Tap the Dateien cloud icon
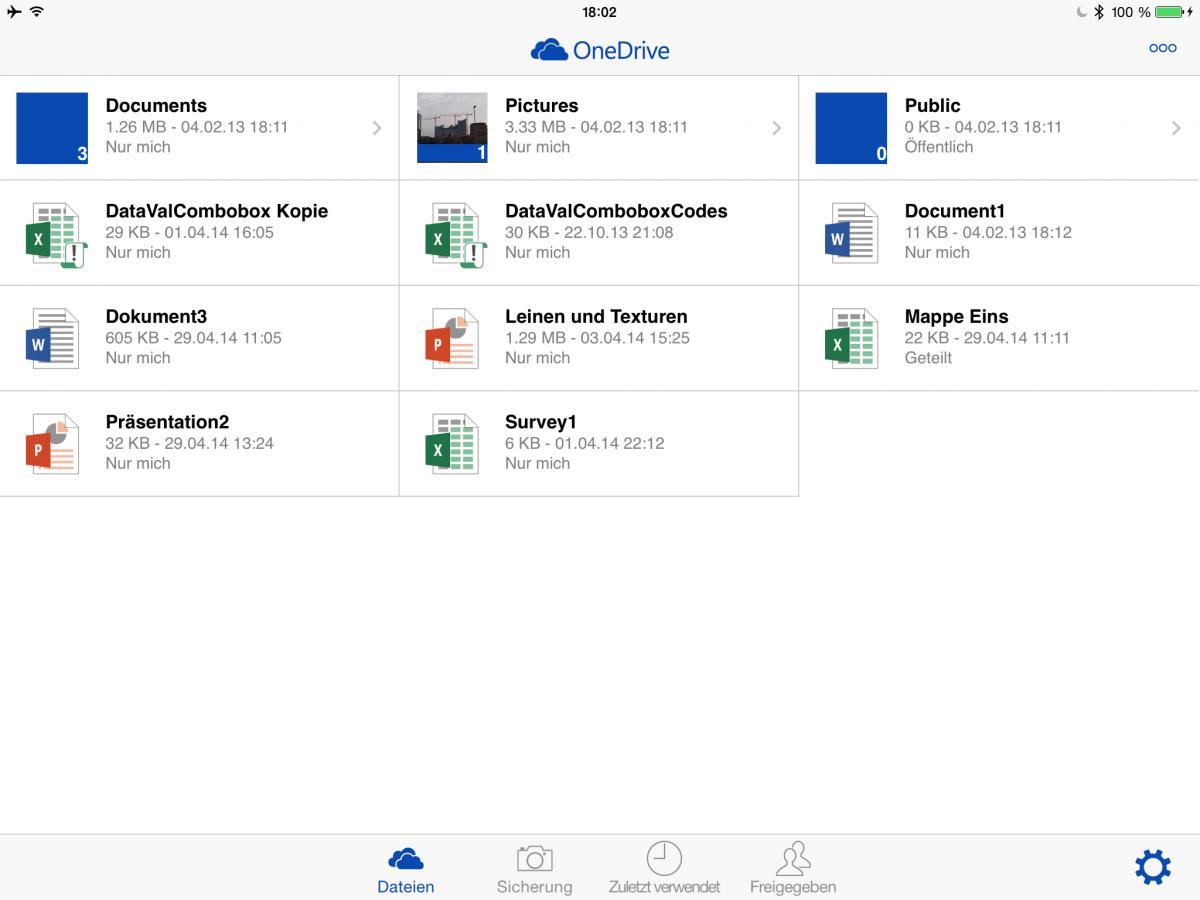Image resolution: width=1200 pixels, height=900 pixels. [x=406, y=858]
